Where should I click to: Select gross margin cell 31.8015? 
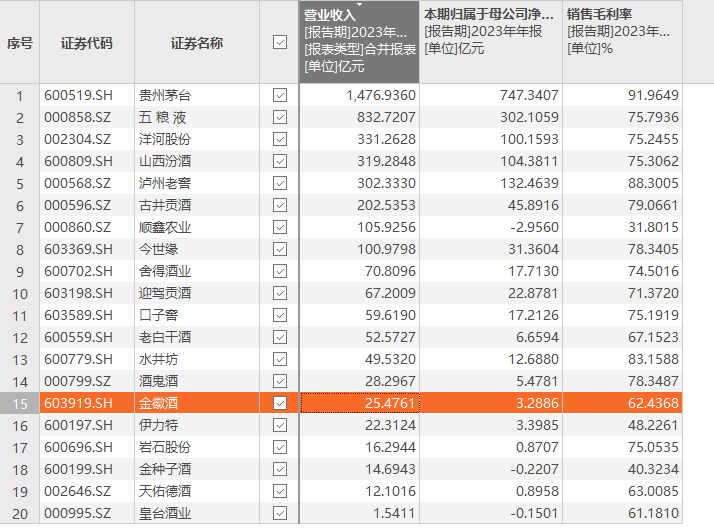pyautogui.click(x=622, y=227)
